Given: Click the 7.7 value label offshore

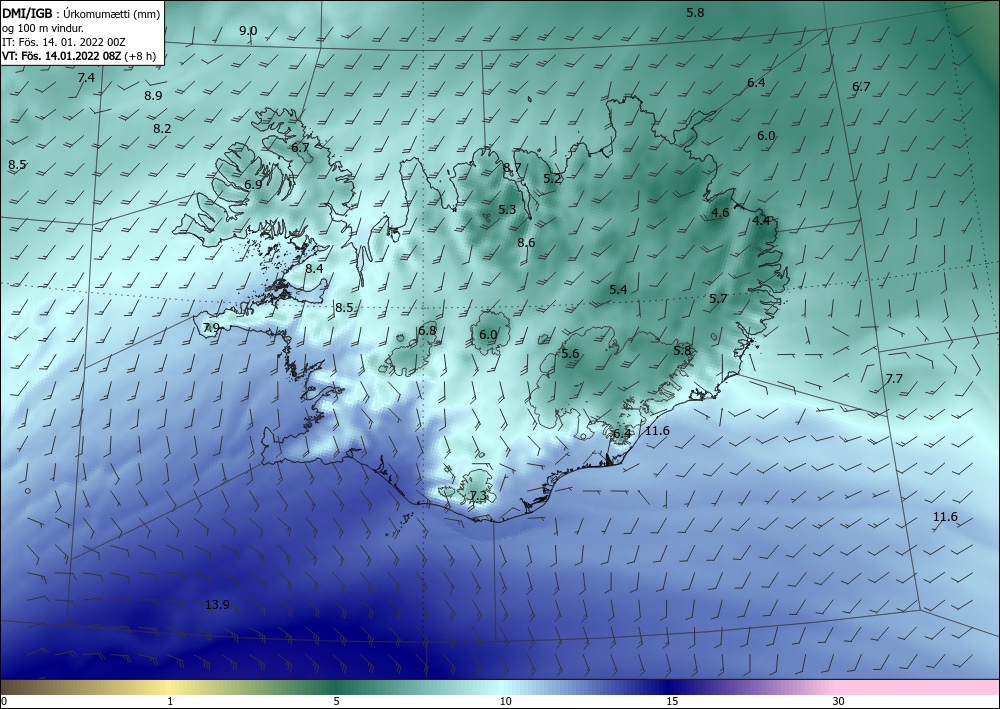Looking at the screenshot, I should (894, 379).
